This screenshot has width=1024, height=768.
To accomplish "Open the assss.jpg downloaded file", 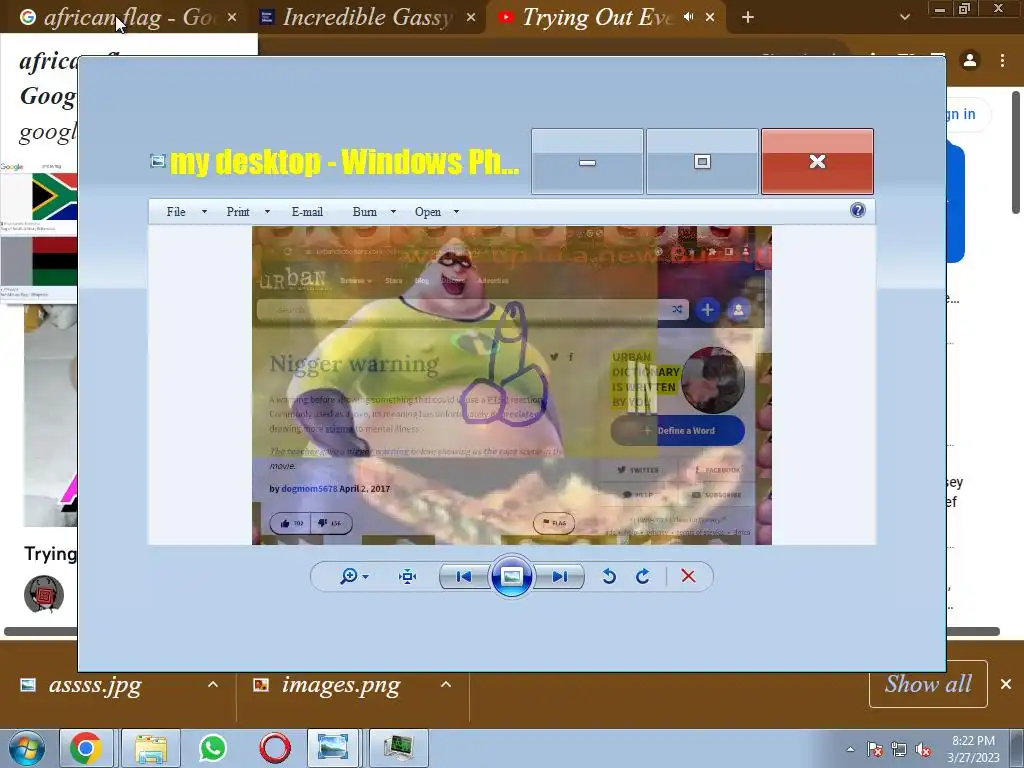I will click(x=95, y=684).
